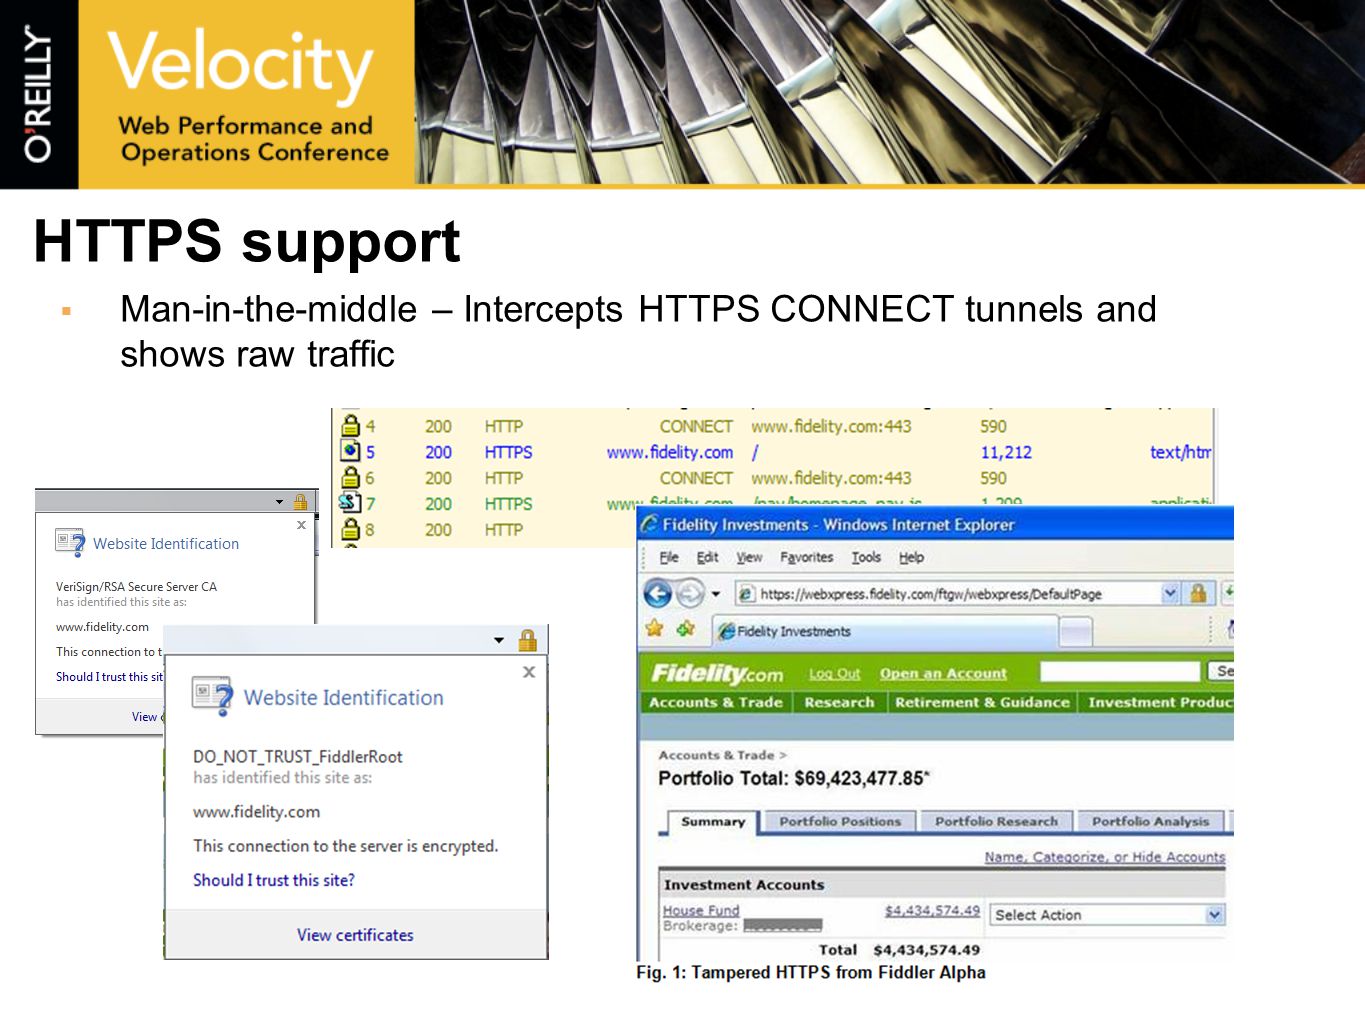Image resolution: width=1365 pixels, height=1024 pixels.
Task: Open the Retirement & Guidance navigation tab
Action: point(982,703)
